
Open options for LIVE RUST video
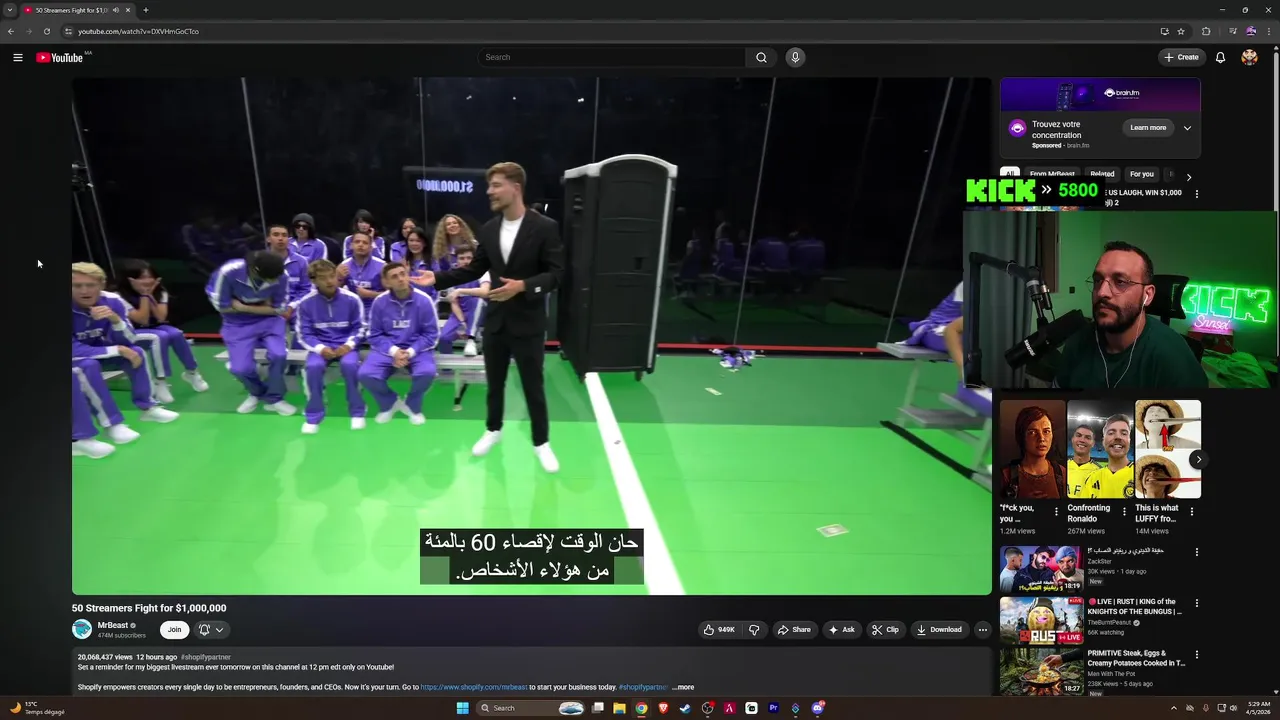point(1196,603)
